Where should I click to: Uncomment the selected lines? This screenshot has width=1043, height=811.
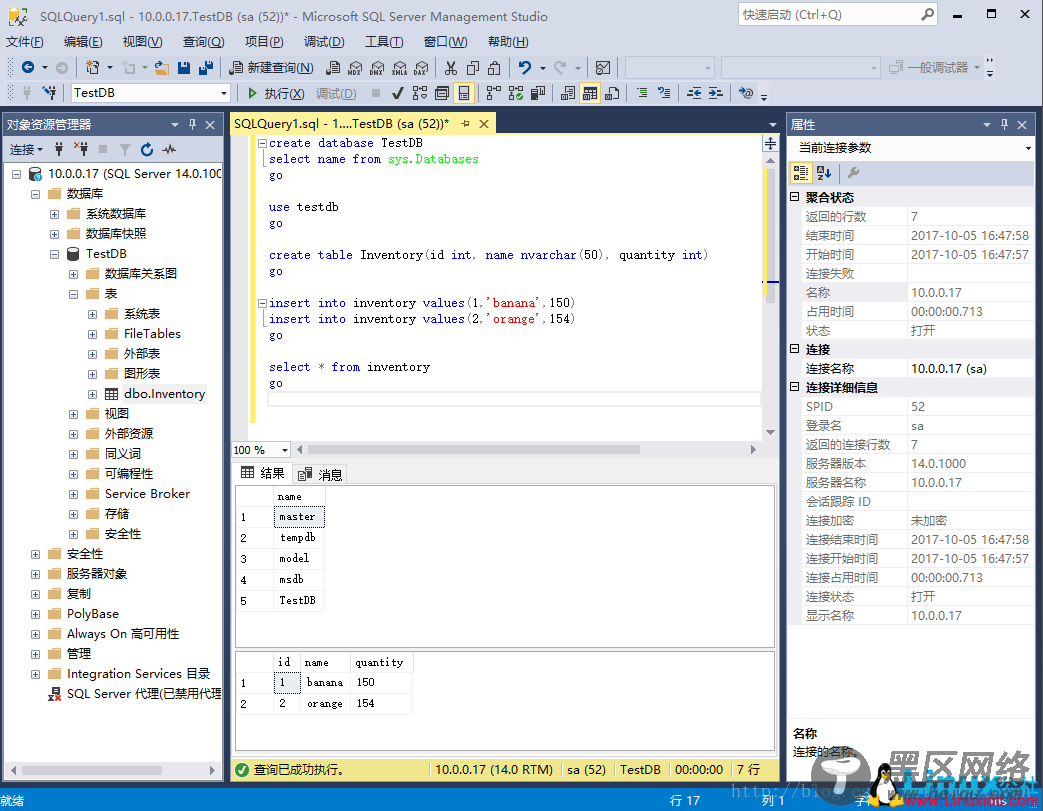(x=664, y=93)
